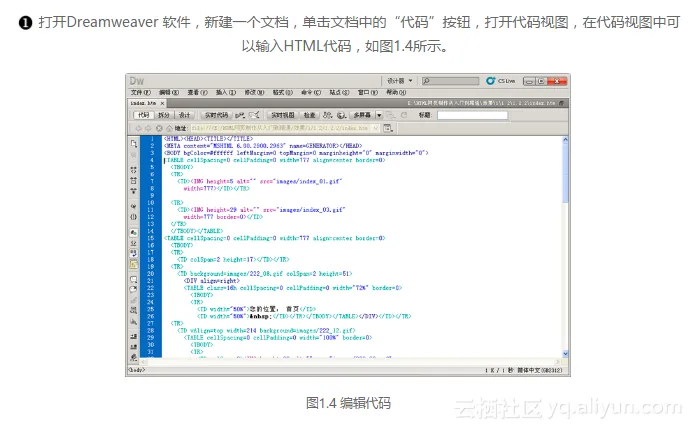
Task: Click the Refresh icon left of 标题
Action: (x=404, y=115)
